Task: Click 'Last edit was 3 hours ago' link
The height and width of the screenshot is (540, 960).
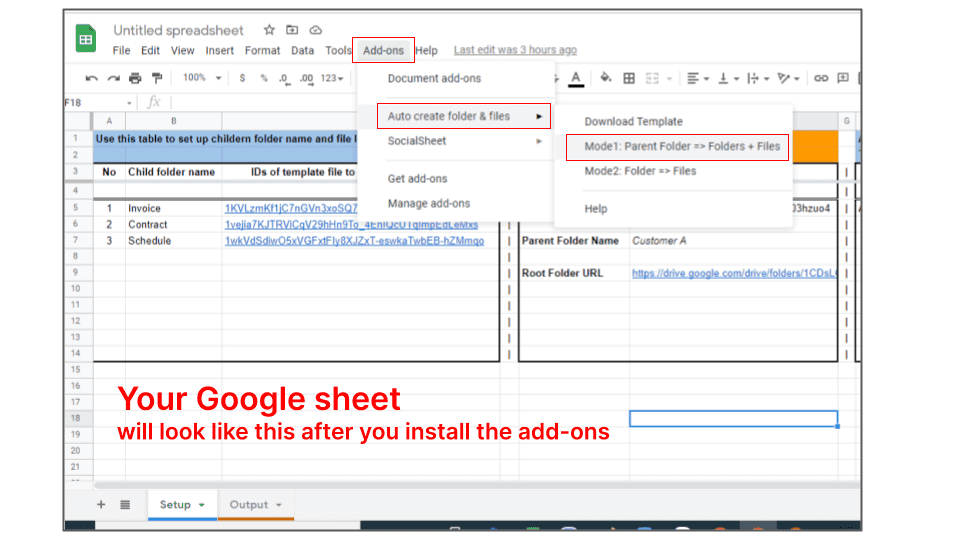Action: click(x=515, y=50)
